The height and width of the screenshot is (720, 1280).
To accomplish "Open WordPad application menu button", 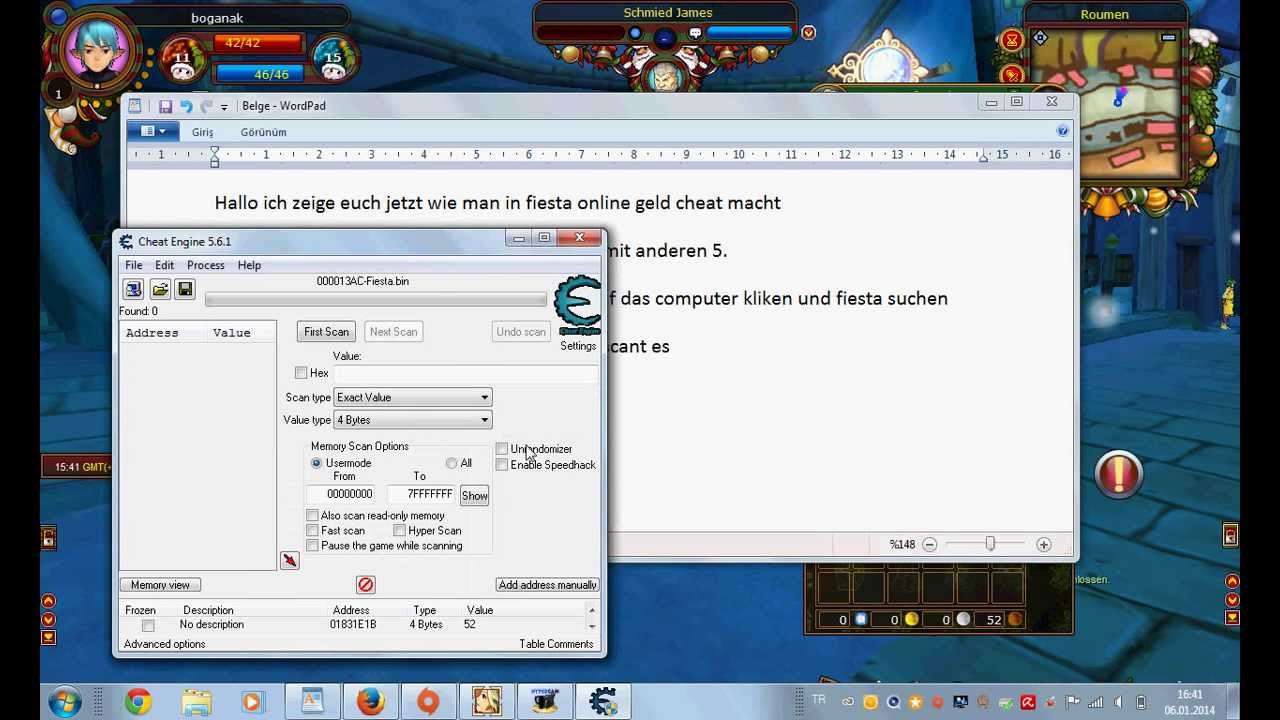I will point(153,131).
